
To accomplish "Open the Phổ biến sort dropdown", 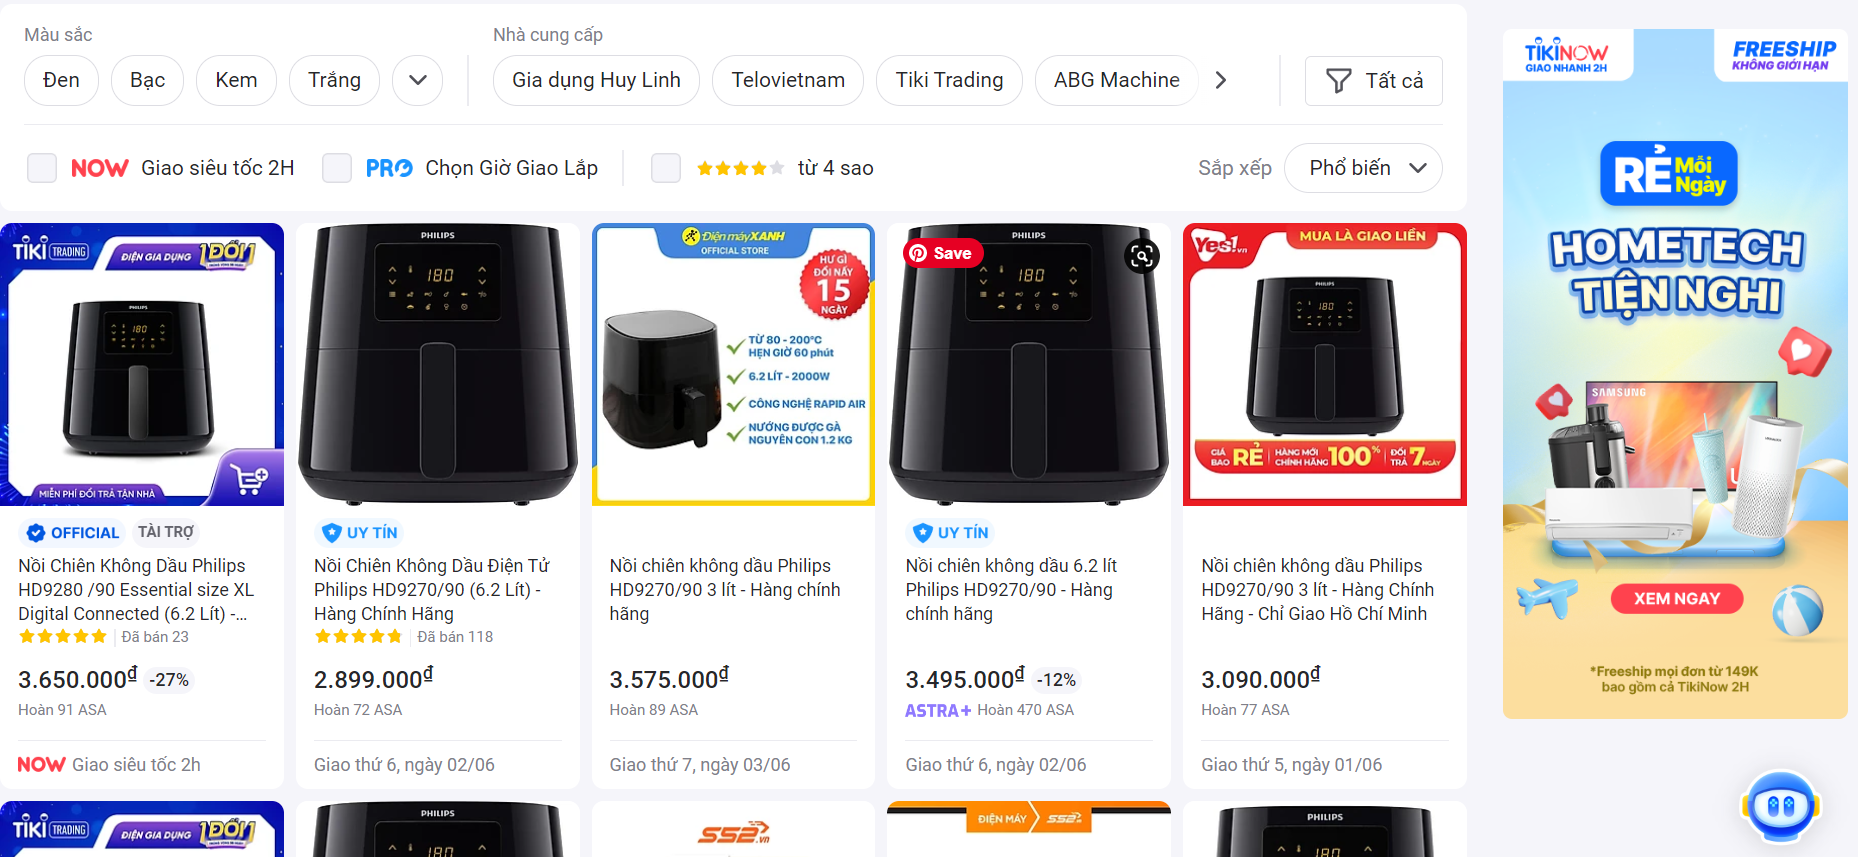I will pyautogui.click(x=1363, y=168).
